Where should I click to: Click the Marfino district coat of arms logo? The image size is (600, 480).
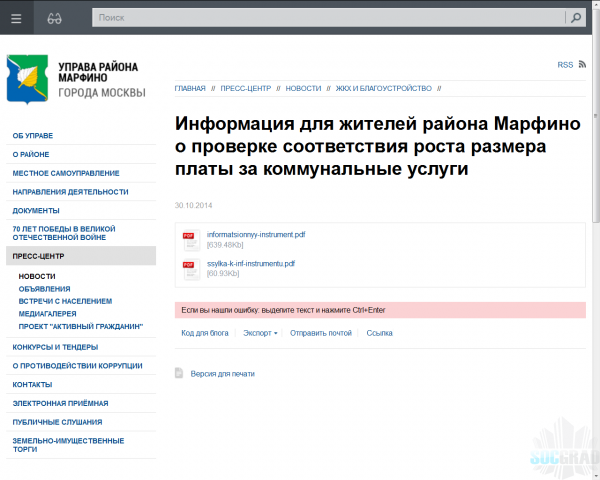click(x=26, y=79)
